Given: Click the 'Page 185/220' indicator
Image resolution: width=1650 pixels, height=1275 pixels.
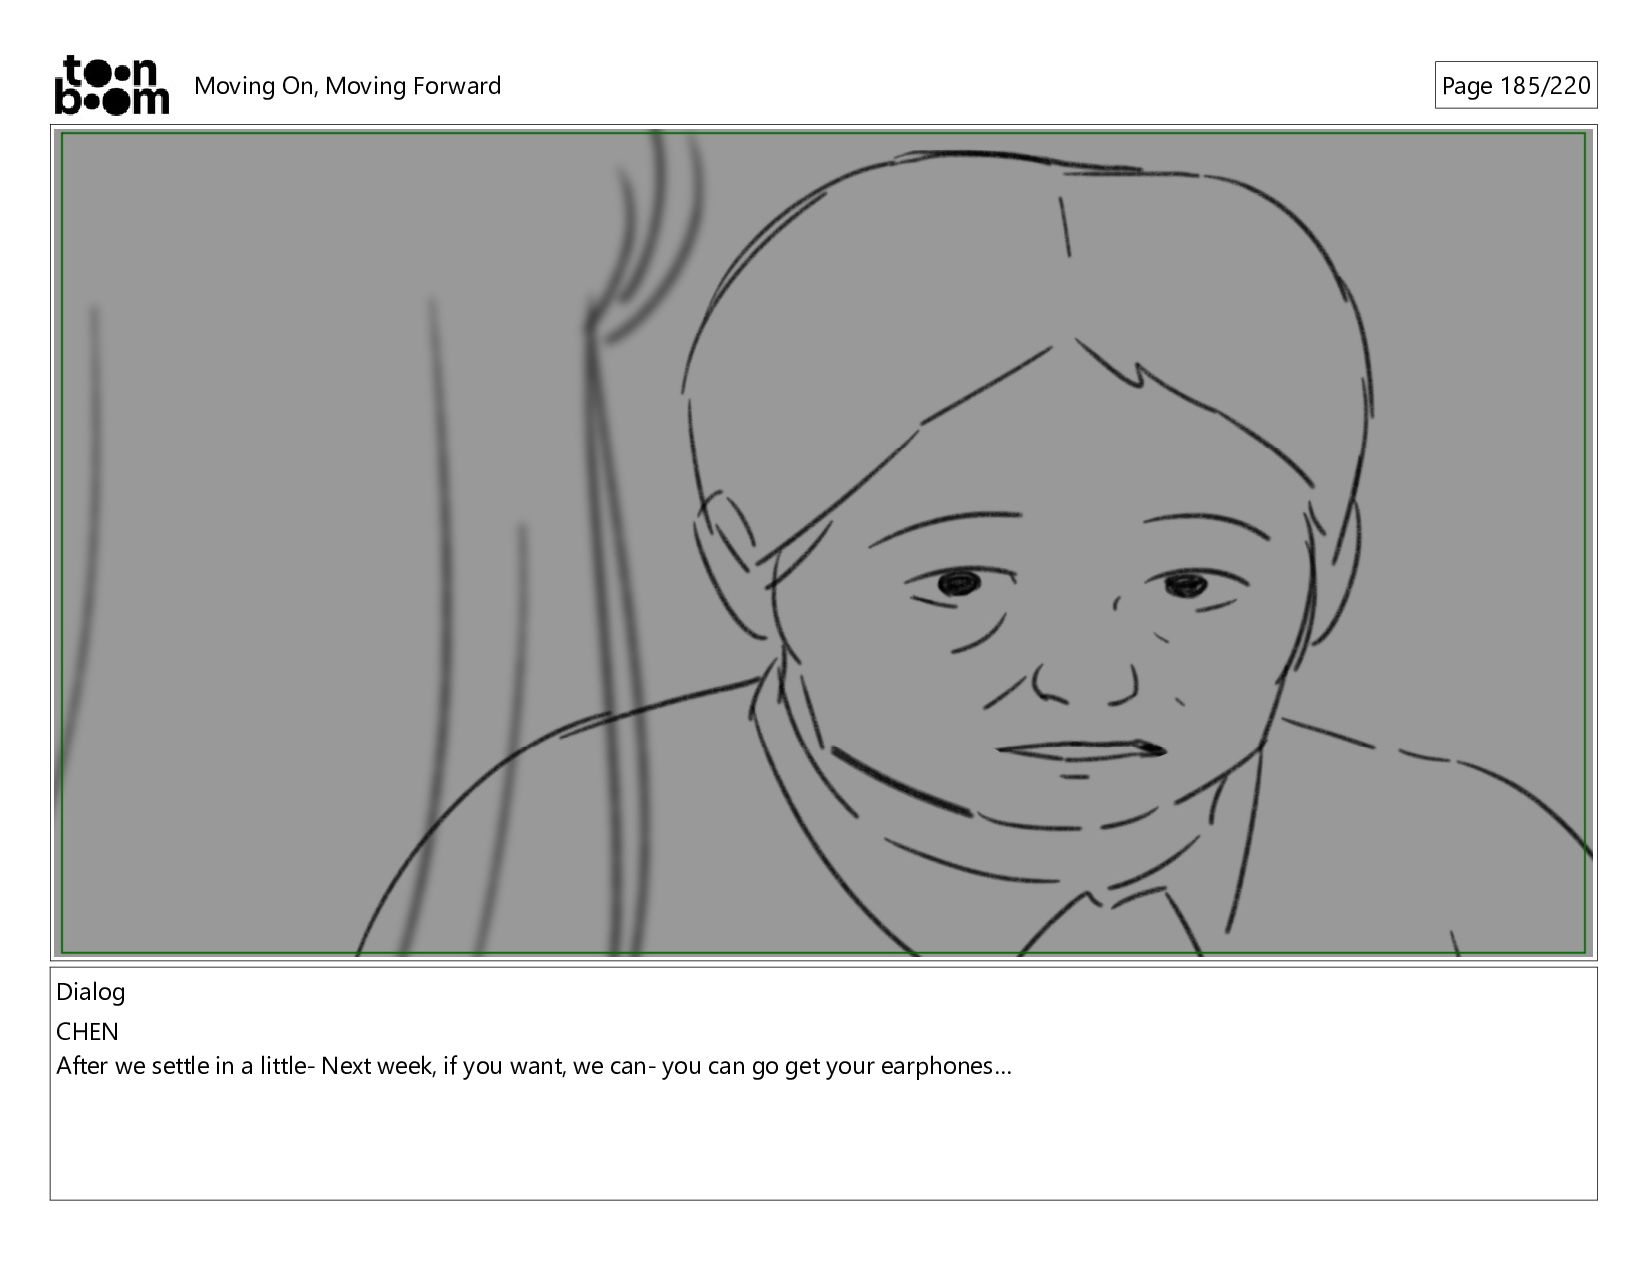Looking at the screenshot, I should pos(1515,85).
